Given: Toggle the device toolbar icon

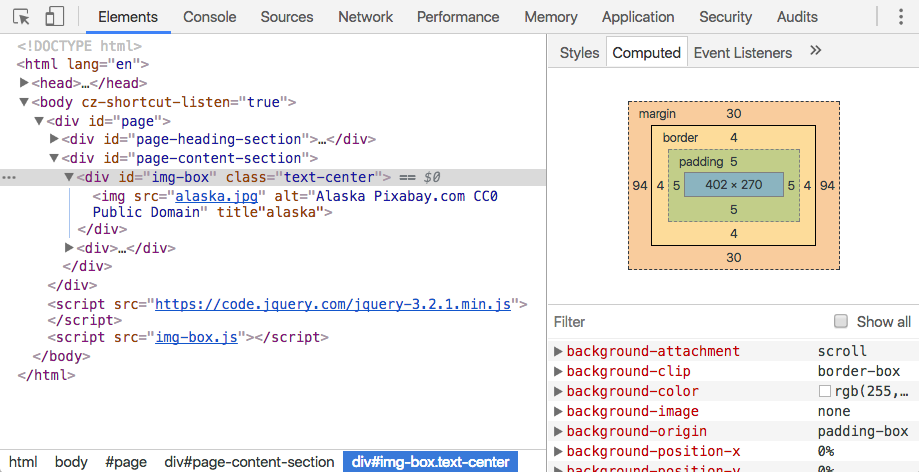Looking at the screenshot, I should 55,17.
